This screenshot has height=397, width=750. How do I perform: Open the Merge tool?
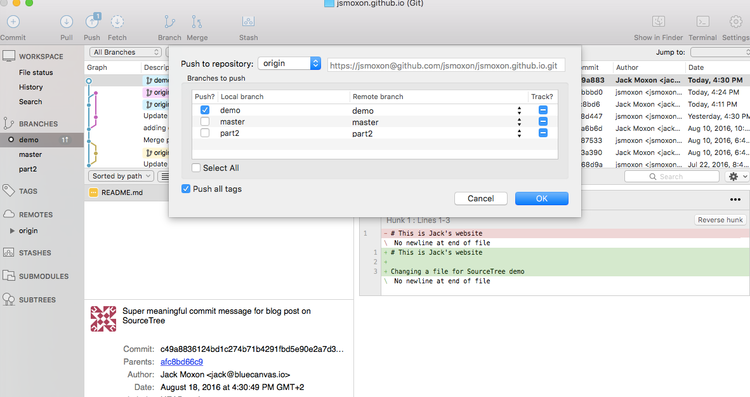197,22
